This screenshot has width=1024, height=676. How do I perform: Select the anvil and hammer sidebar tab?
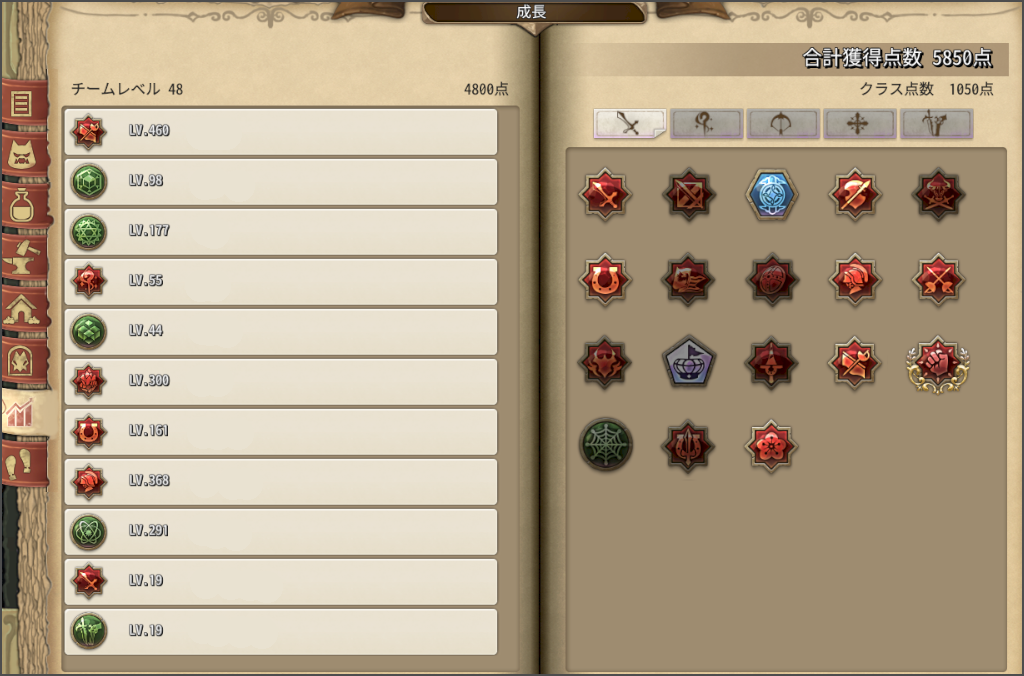24,257
